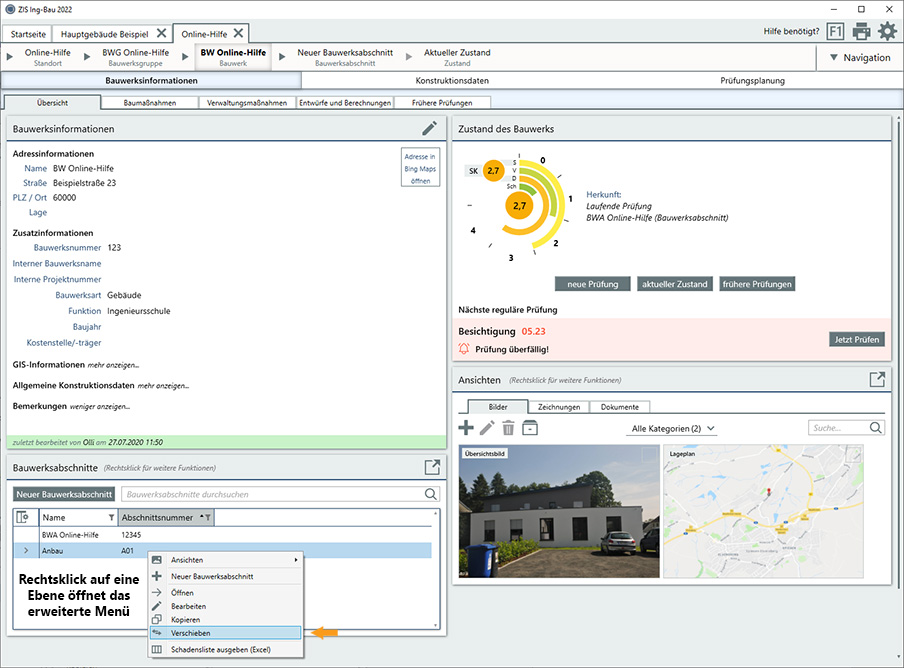
Task: Expand GIS-Informationen mehr anzeigen
Action: pos(113,365)
